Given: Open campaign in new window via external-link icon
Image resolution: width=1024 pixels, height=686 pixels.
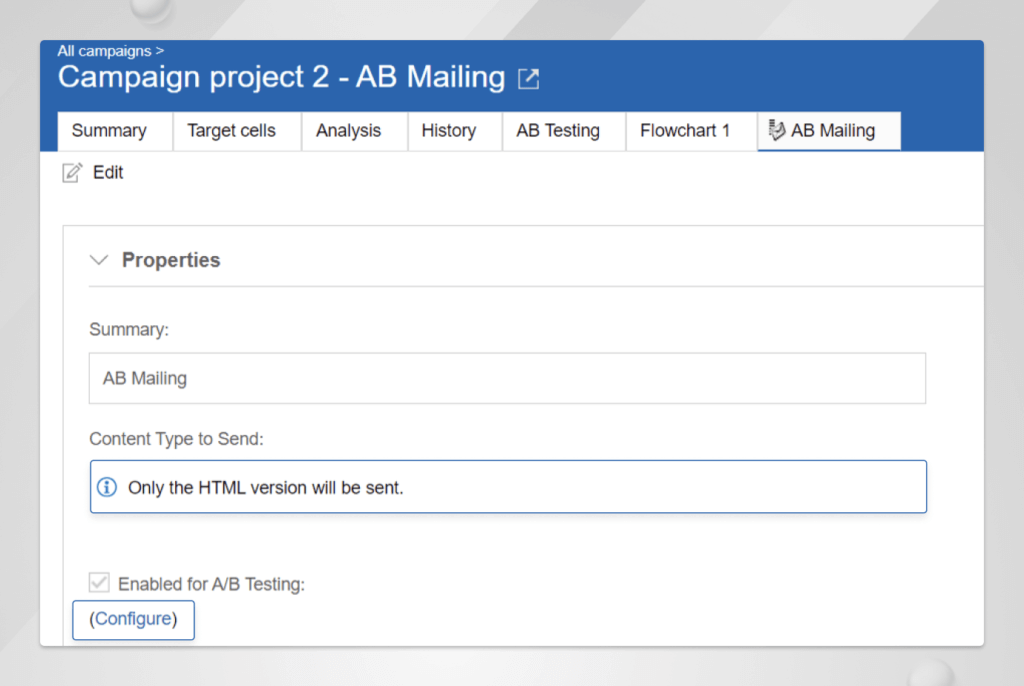Looking at the screenshot, I should pyautogui.click(x=527, y=78).
